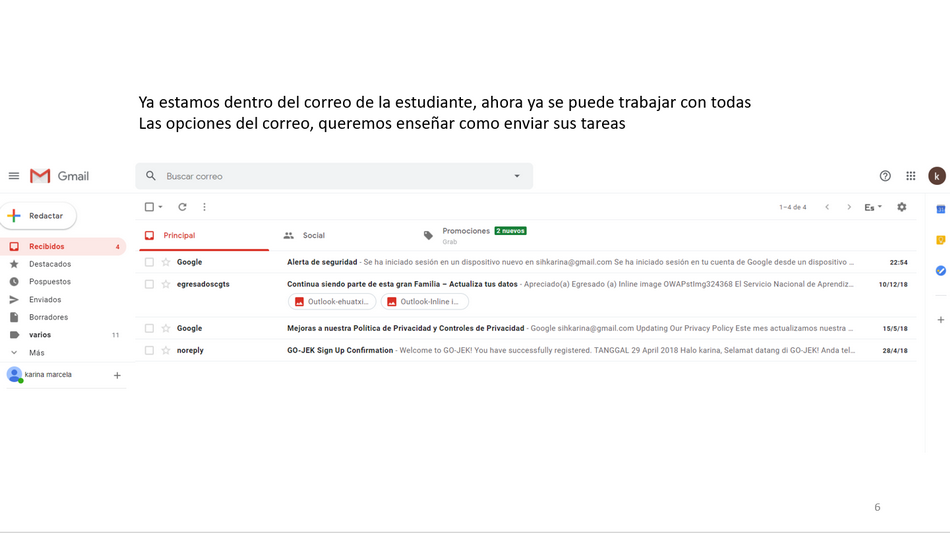Image resolution: width=950 pixels, height=533 pixels.
Task: Switch to the Social tab
Action: click(313, 236)
